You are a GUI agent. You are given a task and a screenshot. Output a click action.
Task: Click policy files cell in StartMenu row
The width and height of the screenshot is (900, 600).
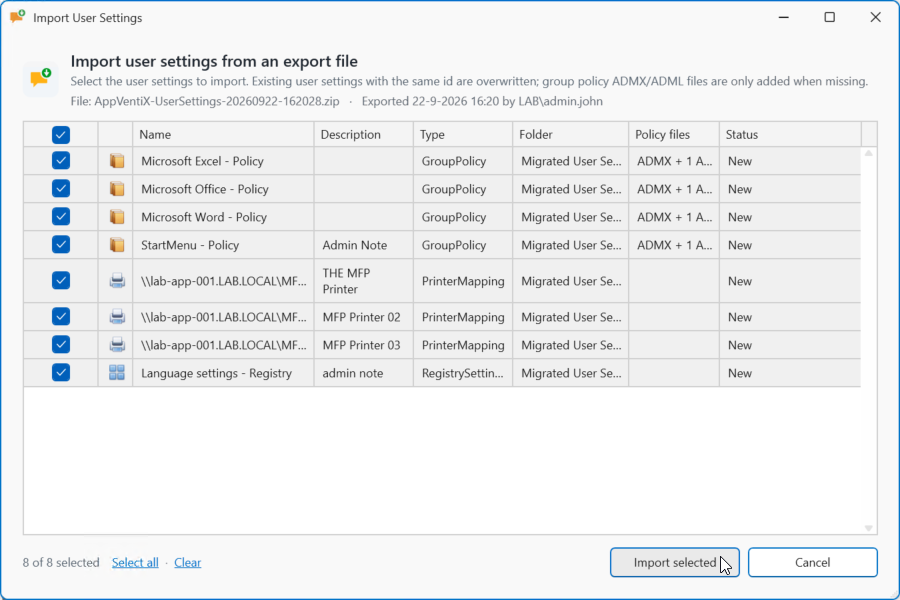(x=674, y=246)
